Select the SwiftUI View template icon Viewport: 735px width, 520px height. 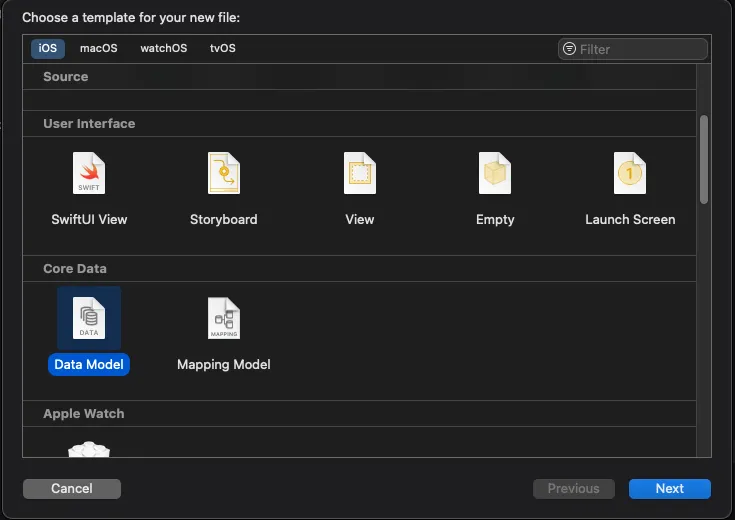click(89, 173)
